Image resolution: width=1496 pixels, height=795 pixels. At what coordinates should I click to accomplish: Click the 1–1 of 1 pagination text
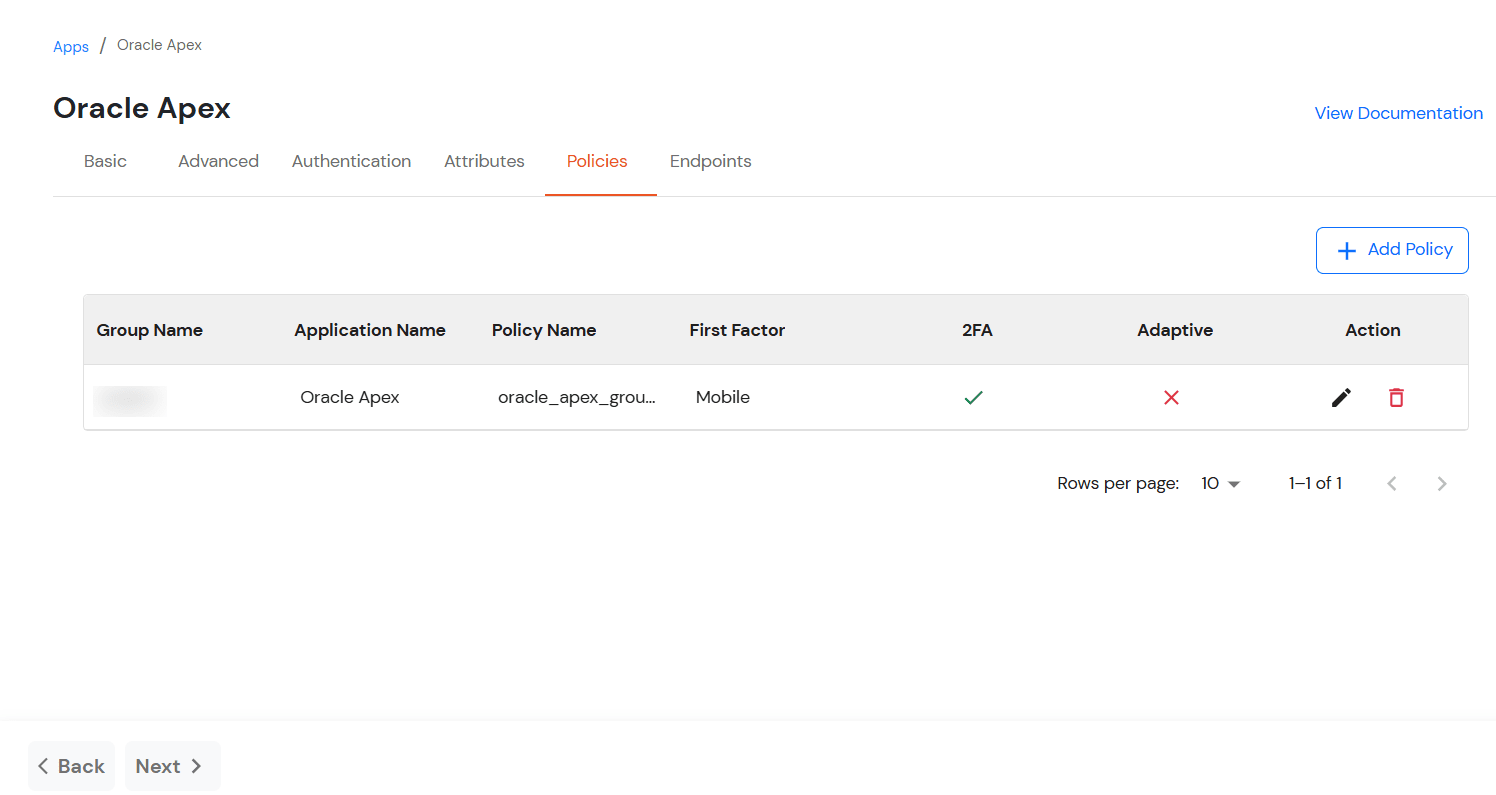tap(1315, 484)
